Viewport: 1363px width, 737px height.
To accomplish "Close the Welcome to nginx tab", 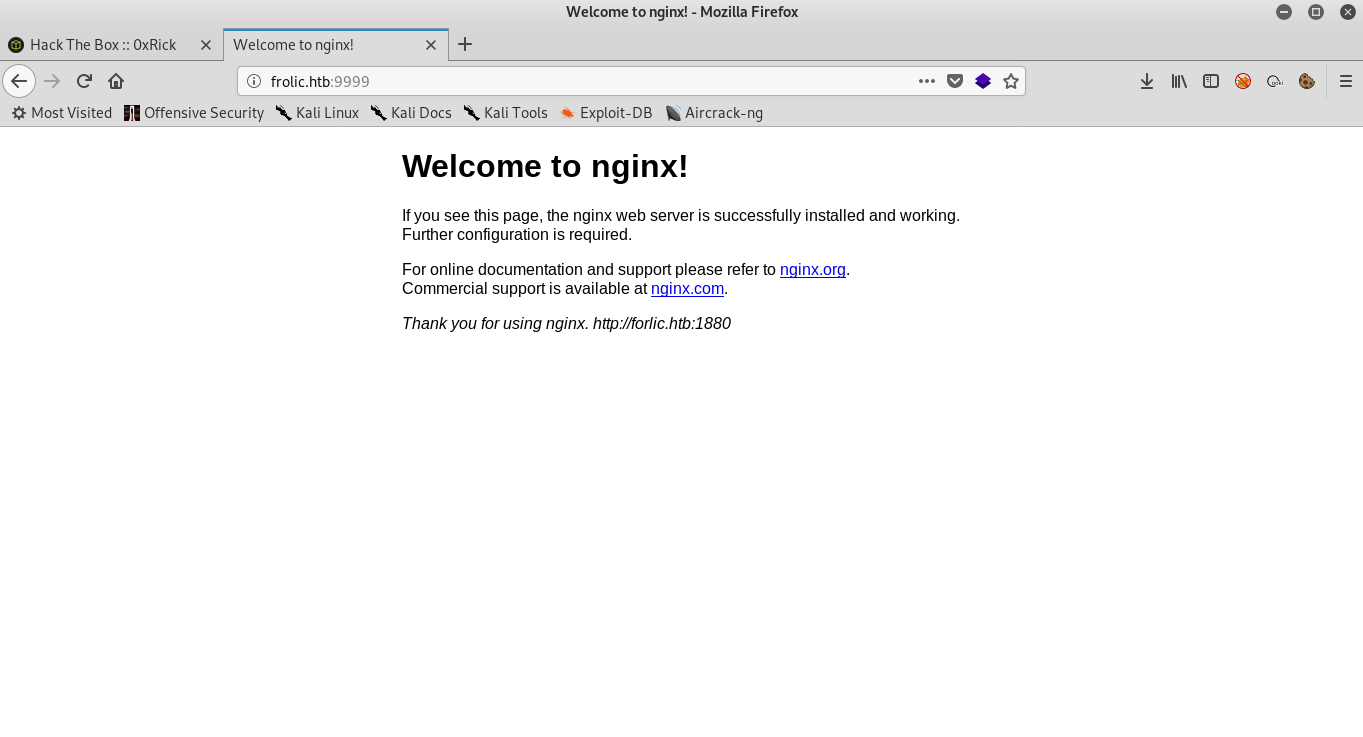I will pos(431,45).
